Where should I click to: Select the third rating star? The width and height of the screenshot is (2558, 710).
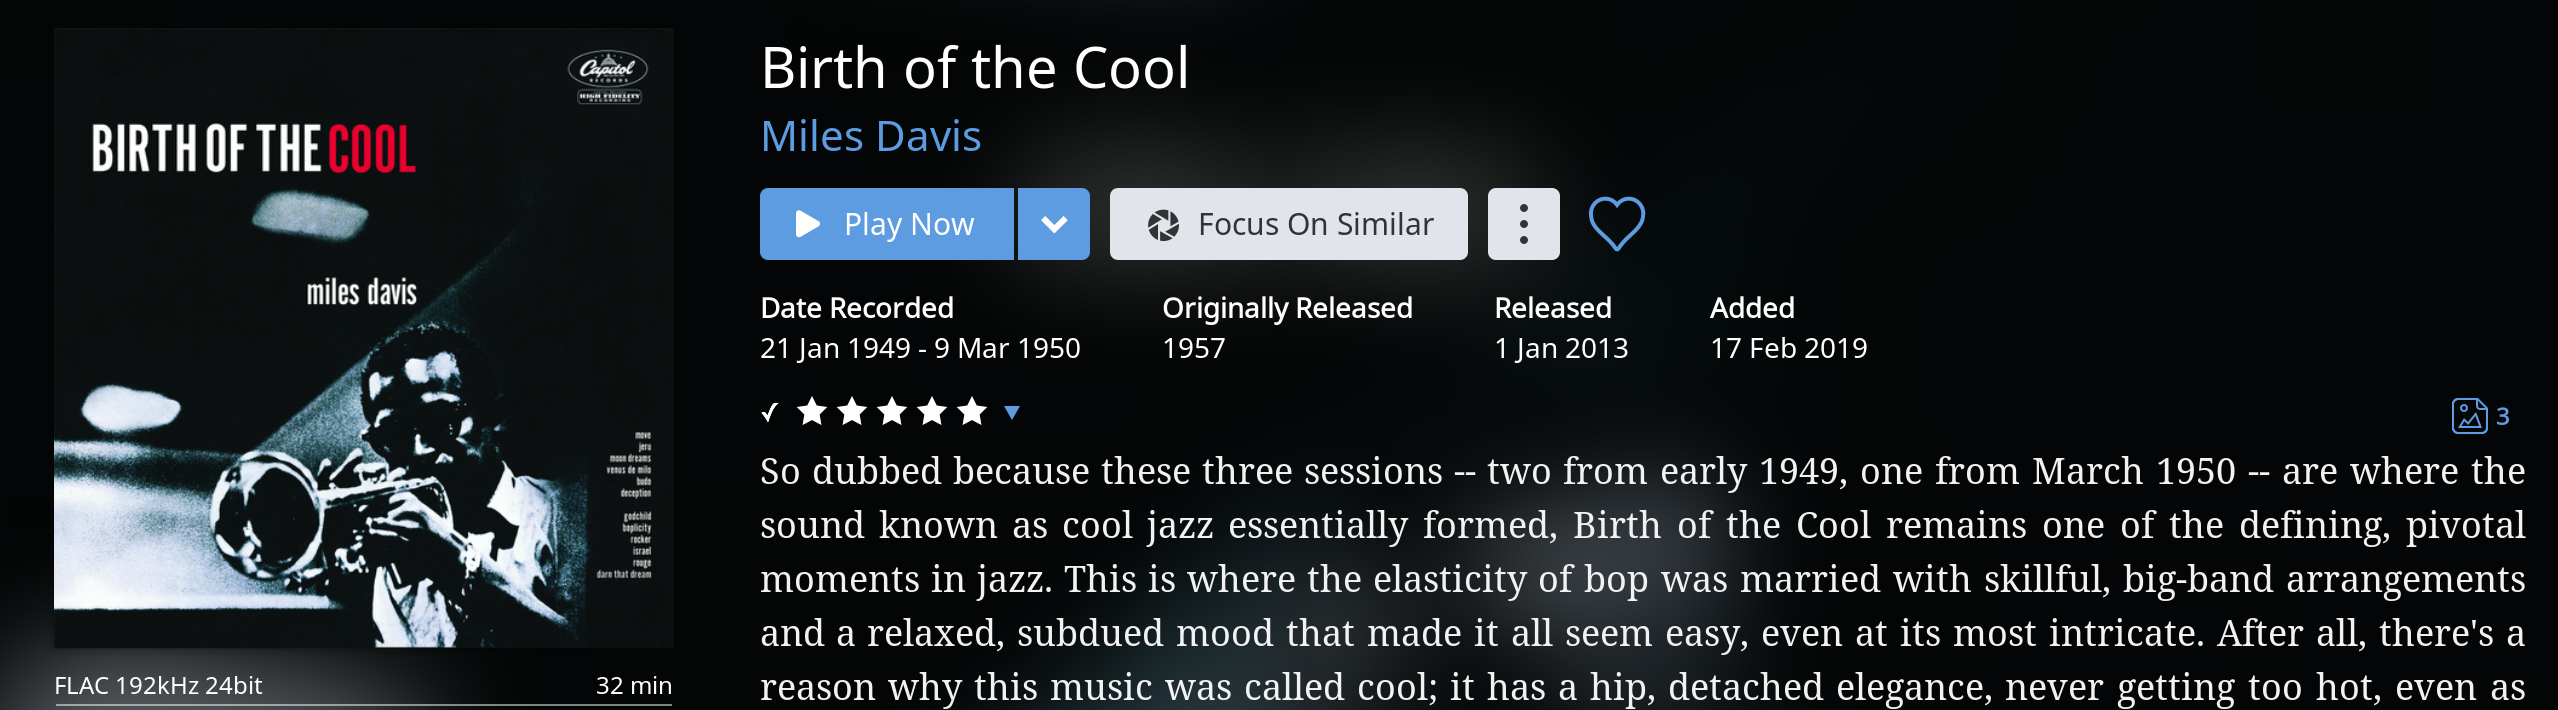[x=892, y=411]
